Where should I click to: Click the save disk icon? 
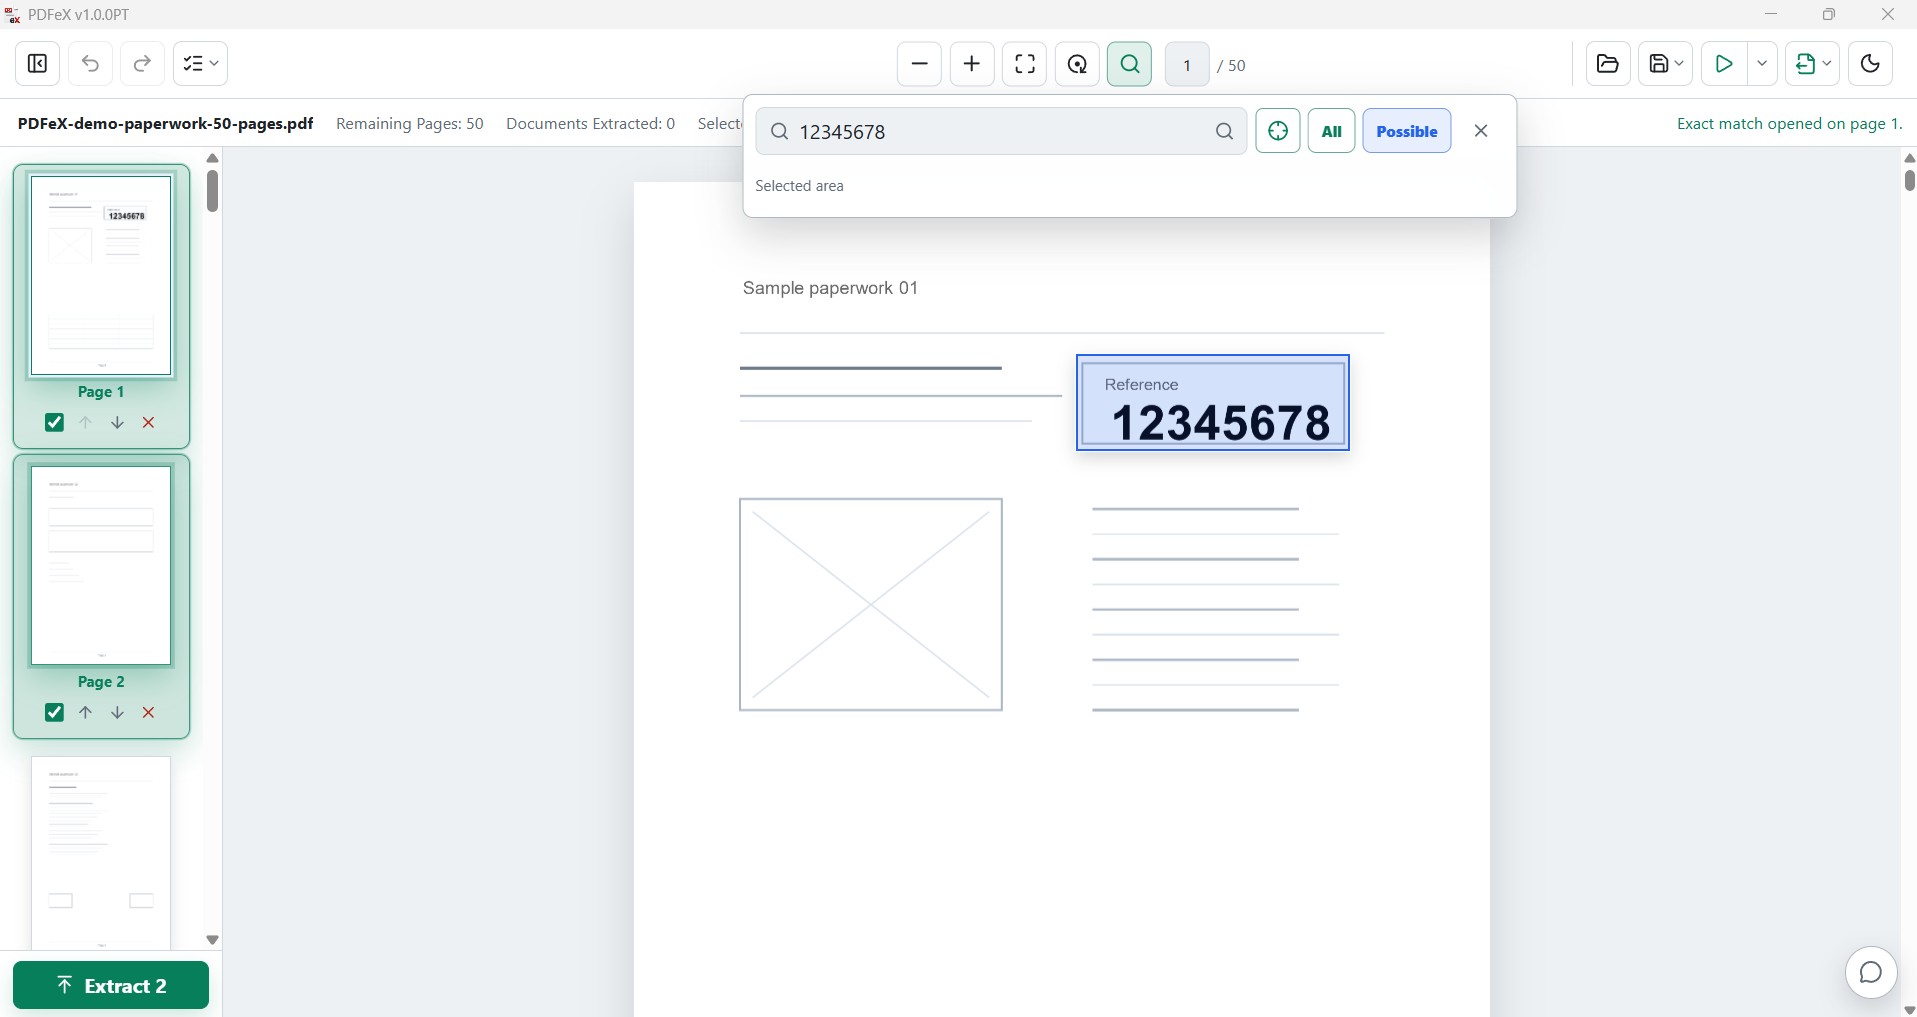pyautogui.click(x=1658, y=64)
